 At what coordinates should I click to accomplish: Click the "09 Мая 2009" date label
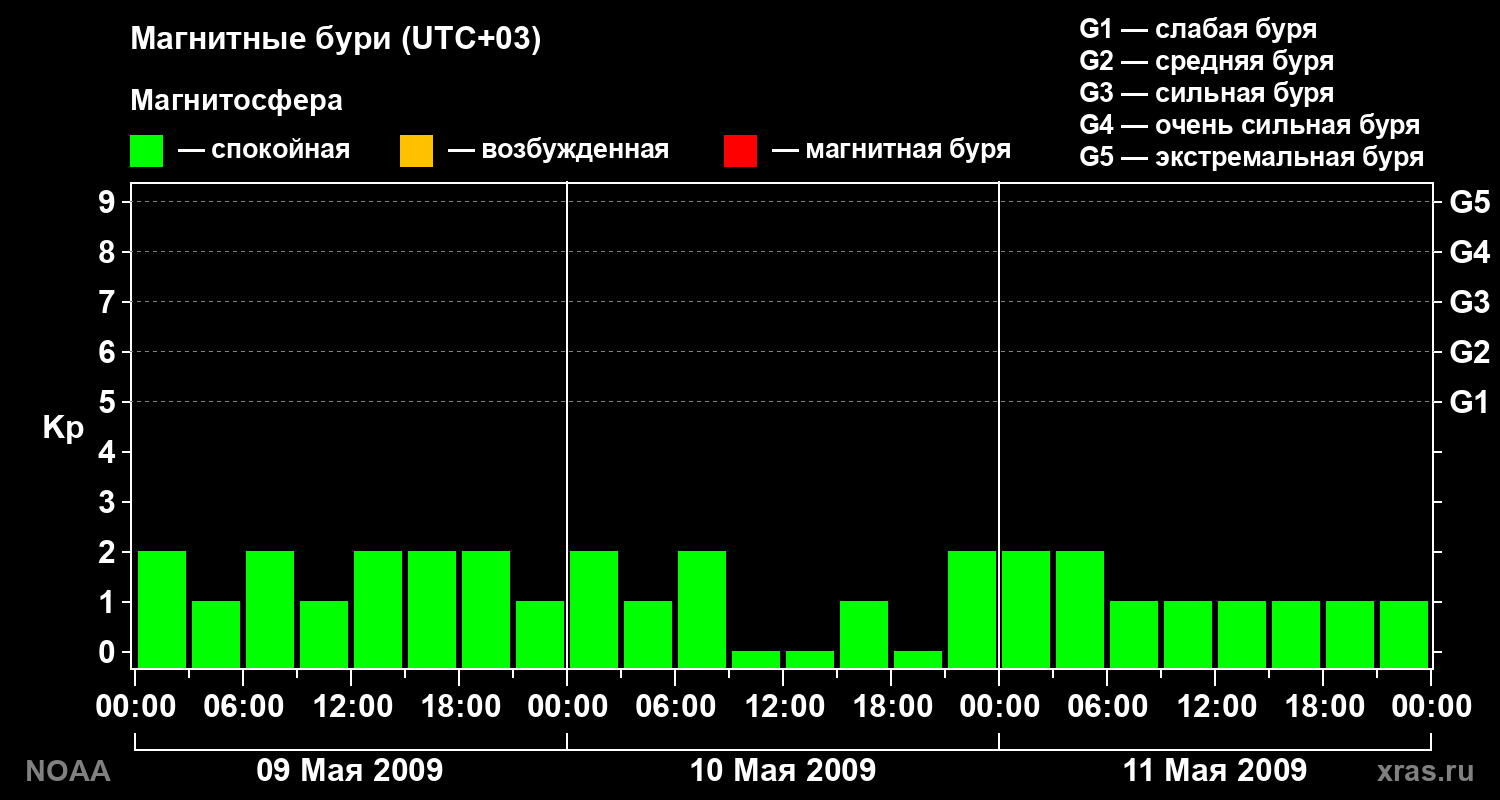[350, 770]
